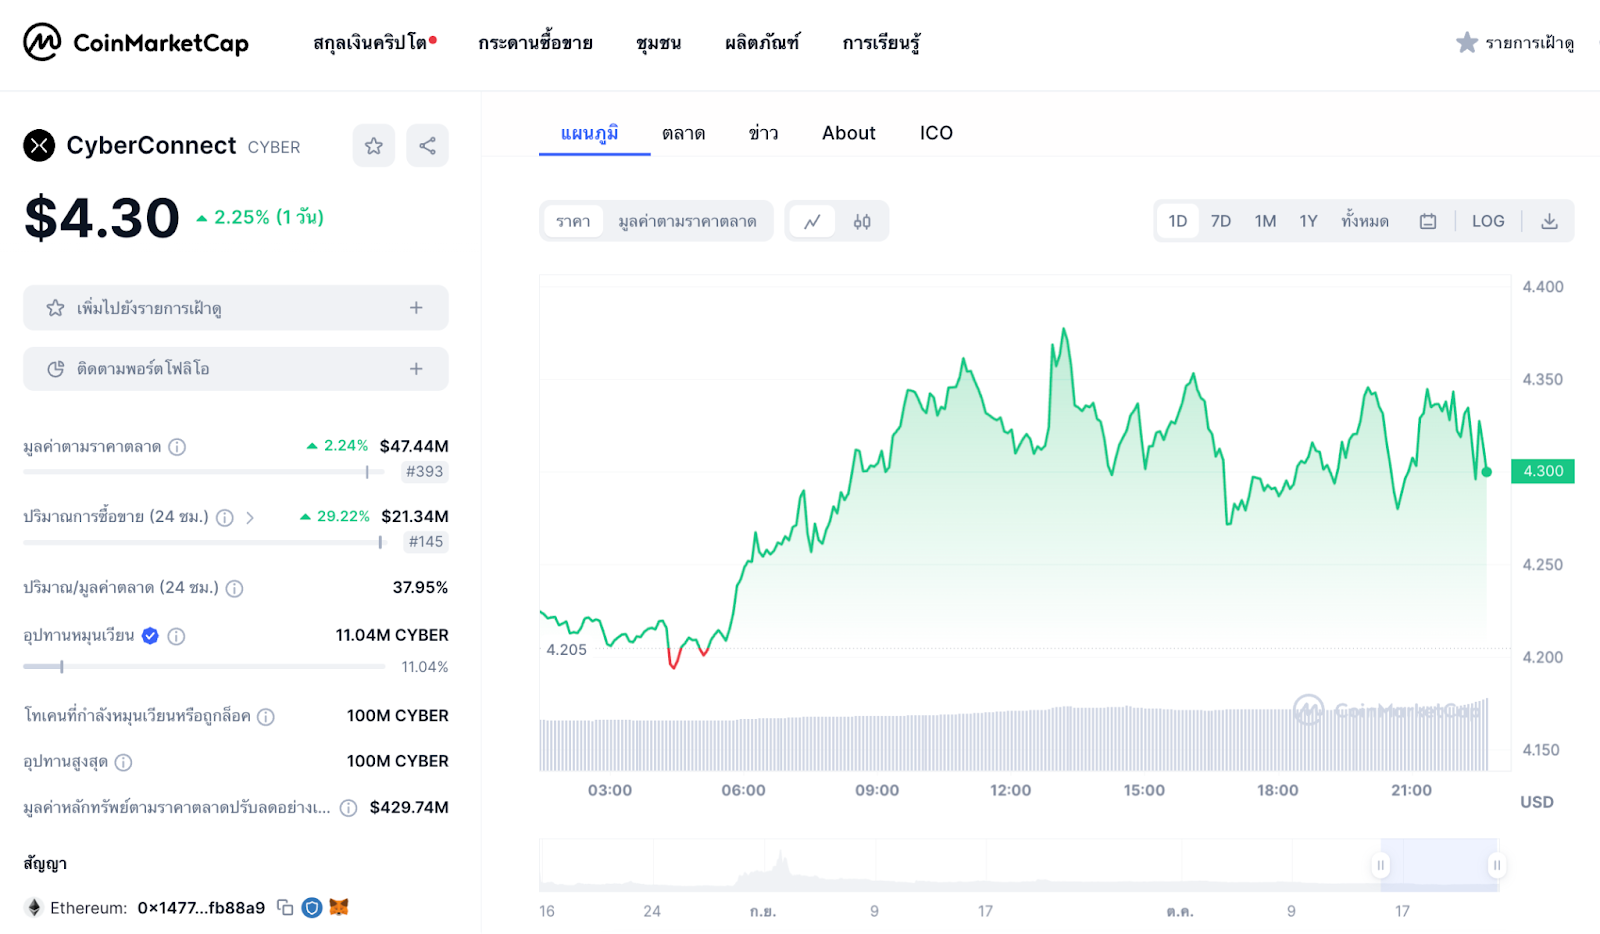Image resolution: width=1600 pixels, height=934 pixels.
Task: Select the 7D time range
Action: point(1221,221)
